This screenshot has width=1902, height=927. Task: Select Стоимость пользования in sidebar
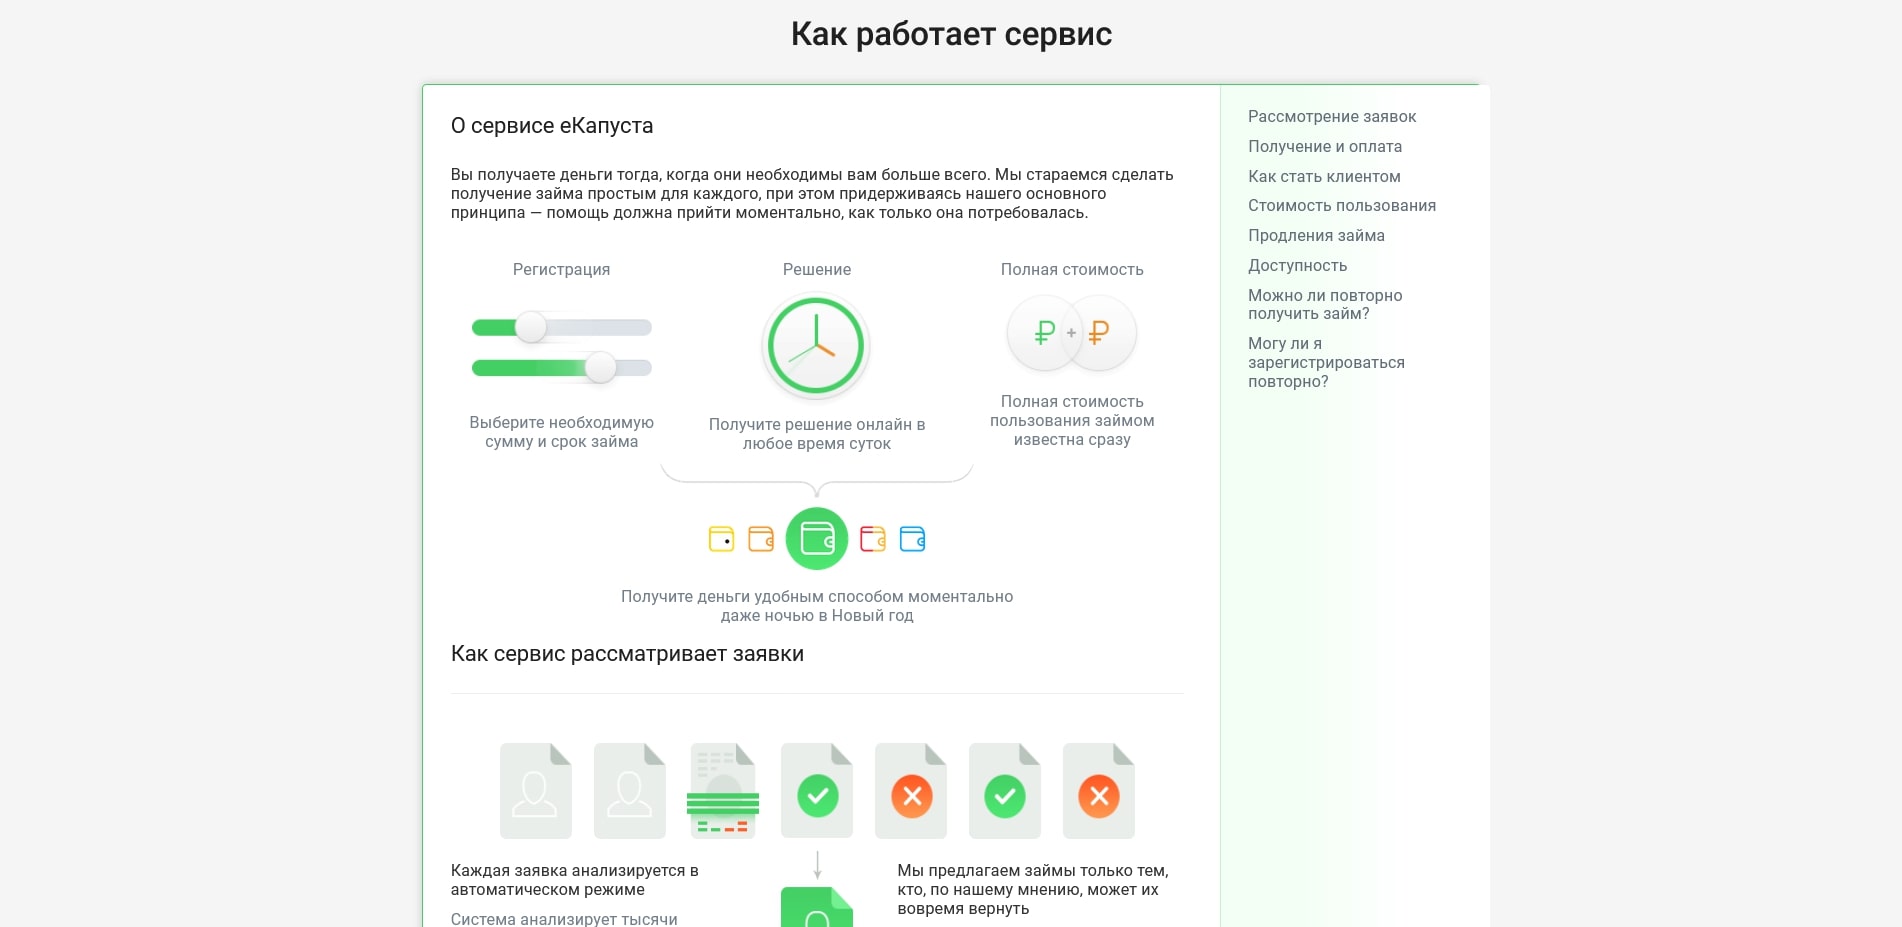tap(1341, 205)
